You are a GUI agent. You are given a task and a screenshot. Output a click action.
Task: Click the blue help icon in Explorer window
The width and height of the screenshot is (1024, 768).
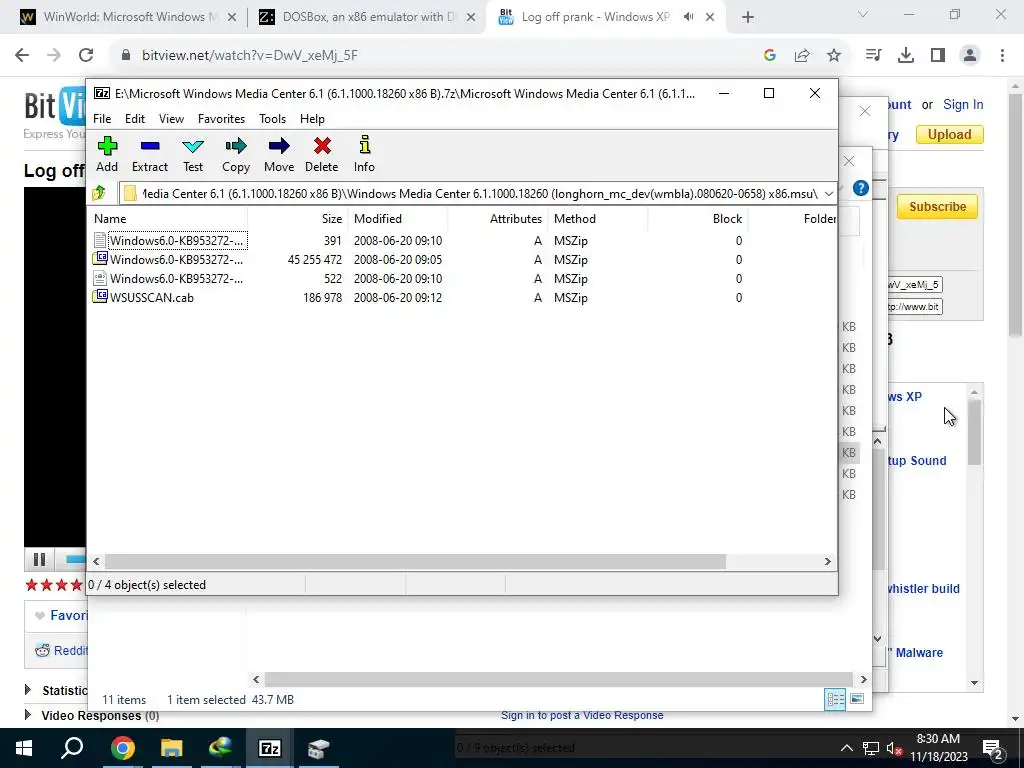pyautogui.click(x=861, y=188)
